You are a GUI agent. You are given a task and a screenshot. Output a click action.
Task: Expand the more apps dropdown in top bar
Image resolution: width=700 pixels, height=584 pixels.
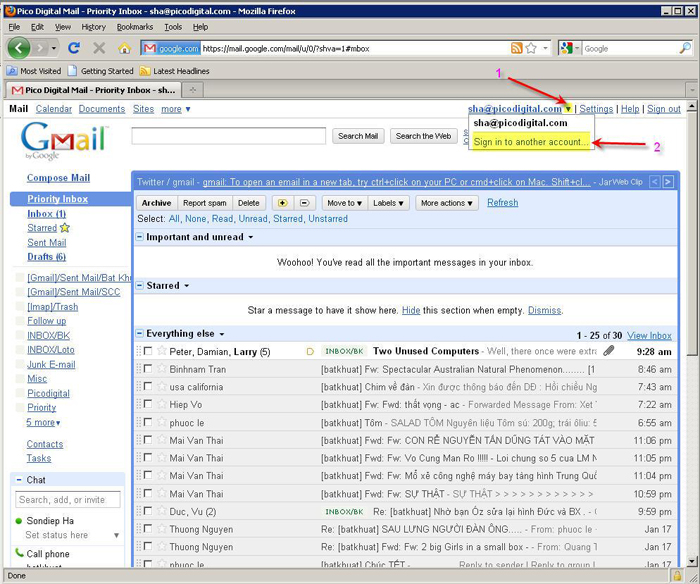pyautogui.click(x=176, y=109)
